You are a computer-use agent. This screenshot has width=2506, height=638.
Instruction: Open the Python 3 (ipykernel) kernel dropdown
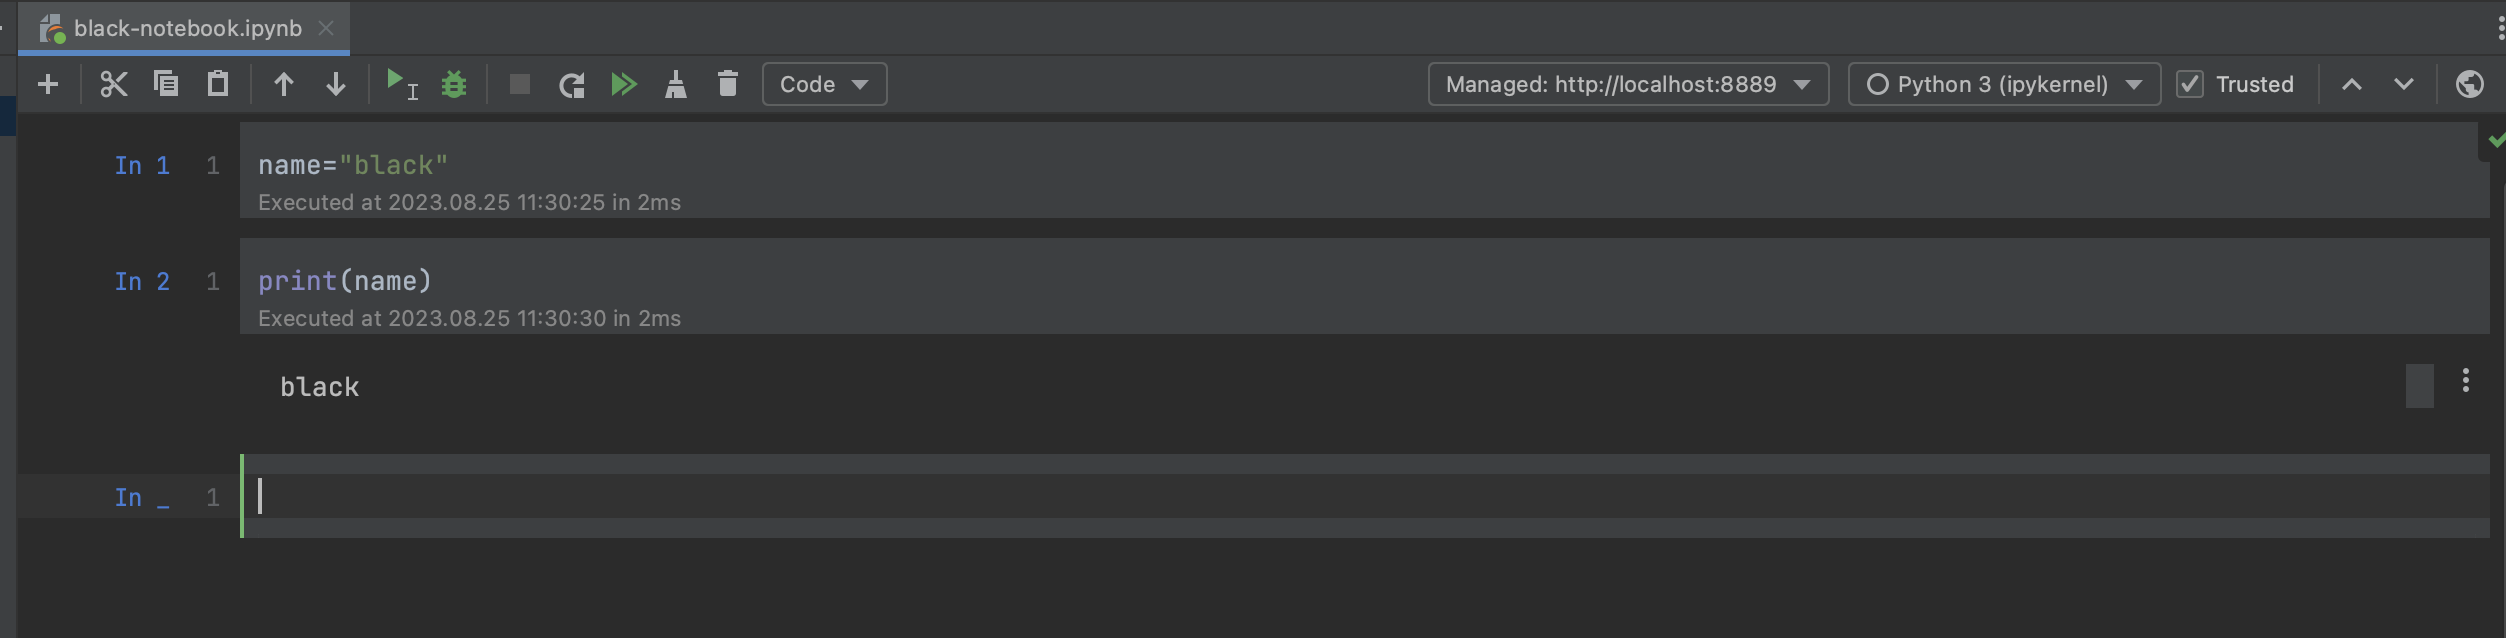[x=2004, y=84]
